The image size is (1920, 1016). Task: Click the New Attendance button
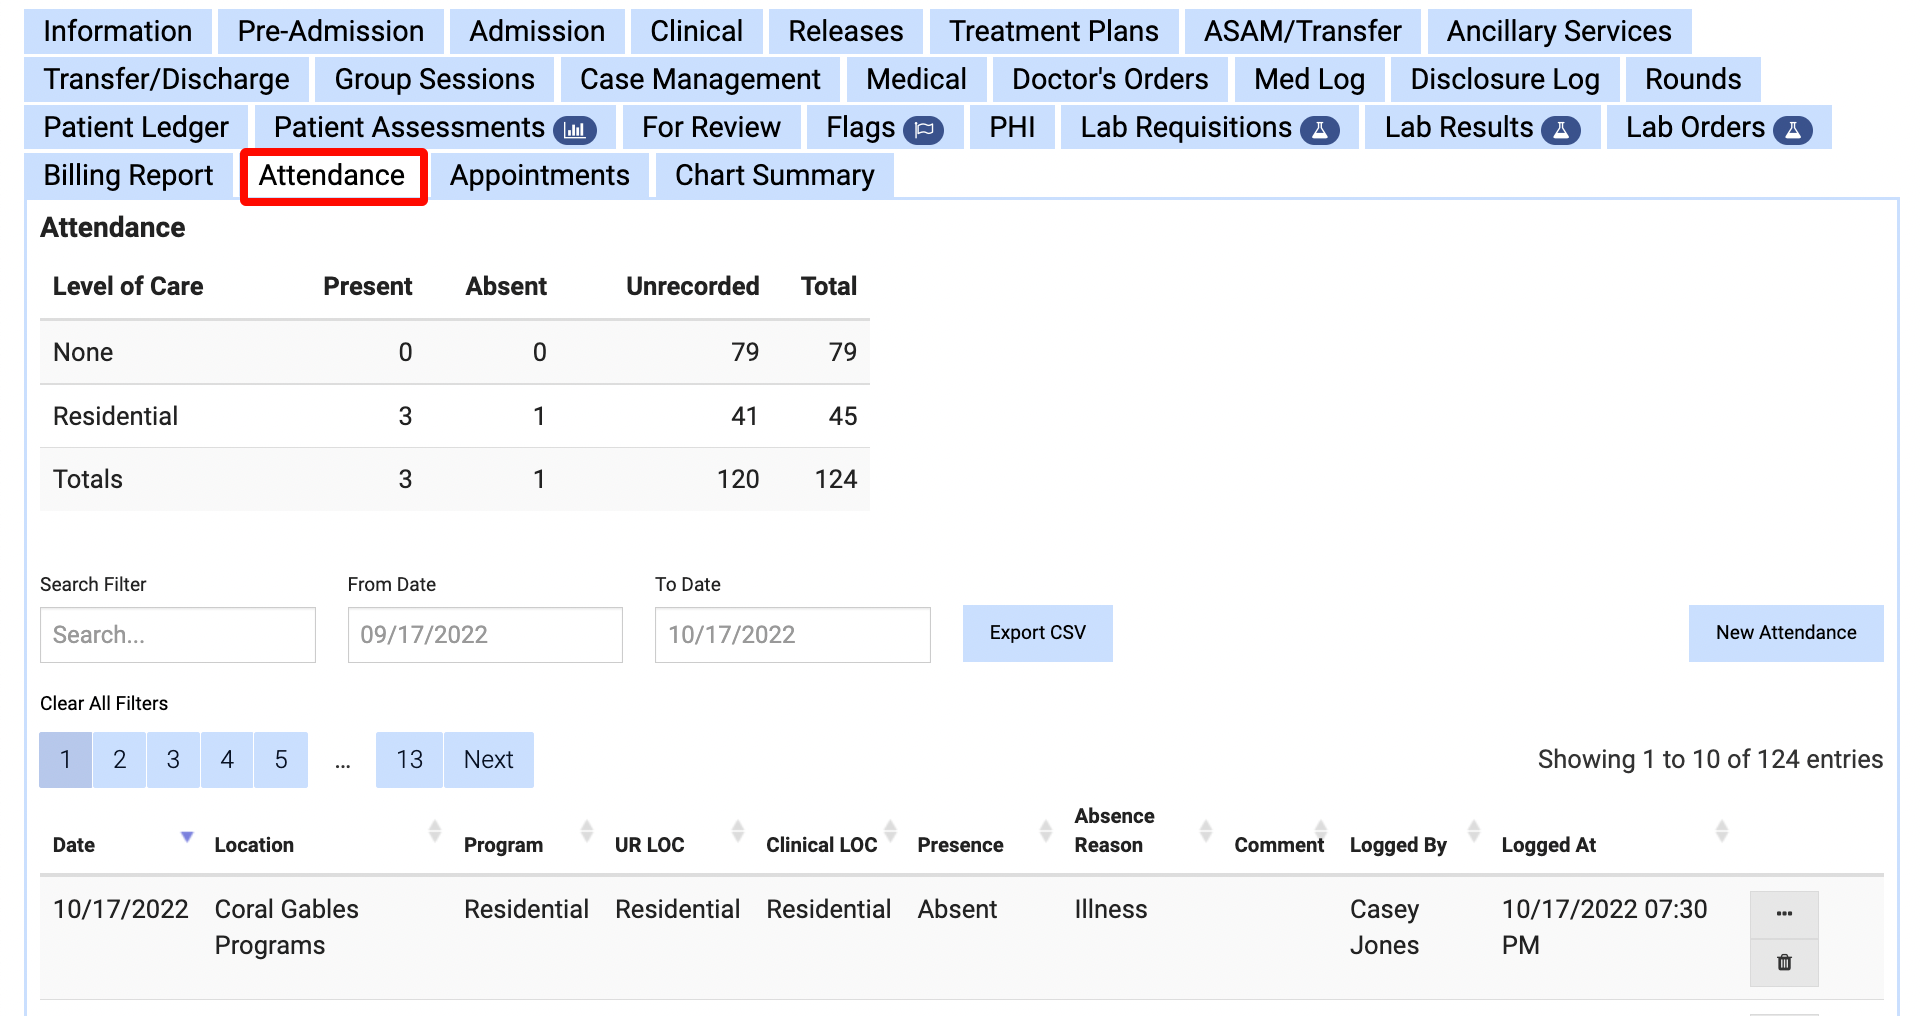[x=1785, y=633]
